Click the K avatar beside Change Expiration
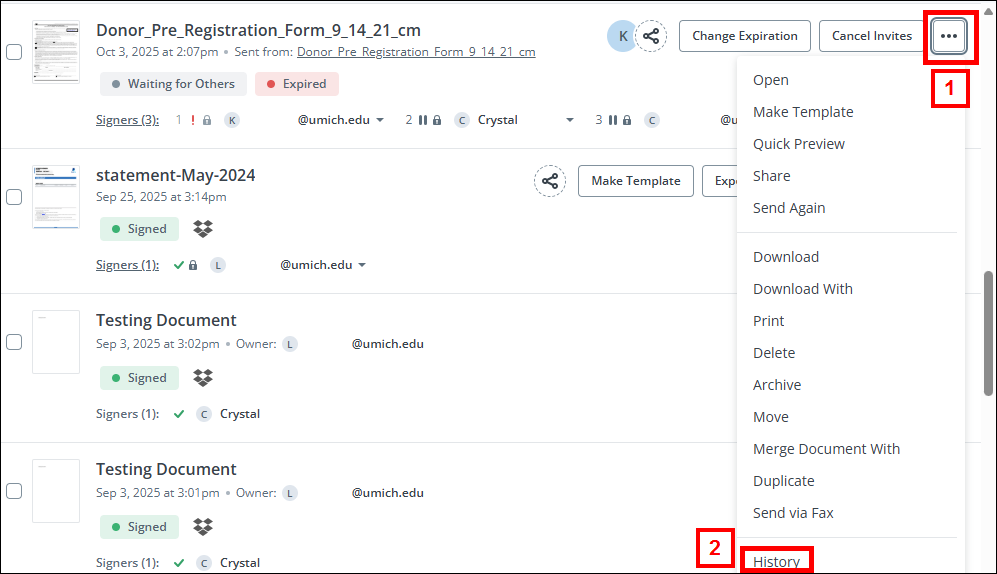 [622, 36]
